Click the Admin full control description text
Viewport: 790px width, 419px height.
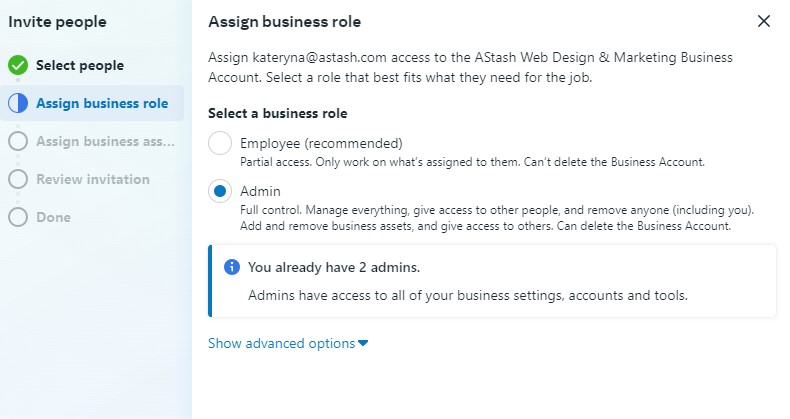click(497, 218)
